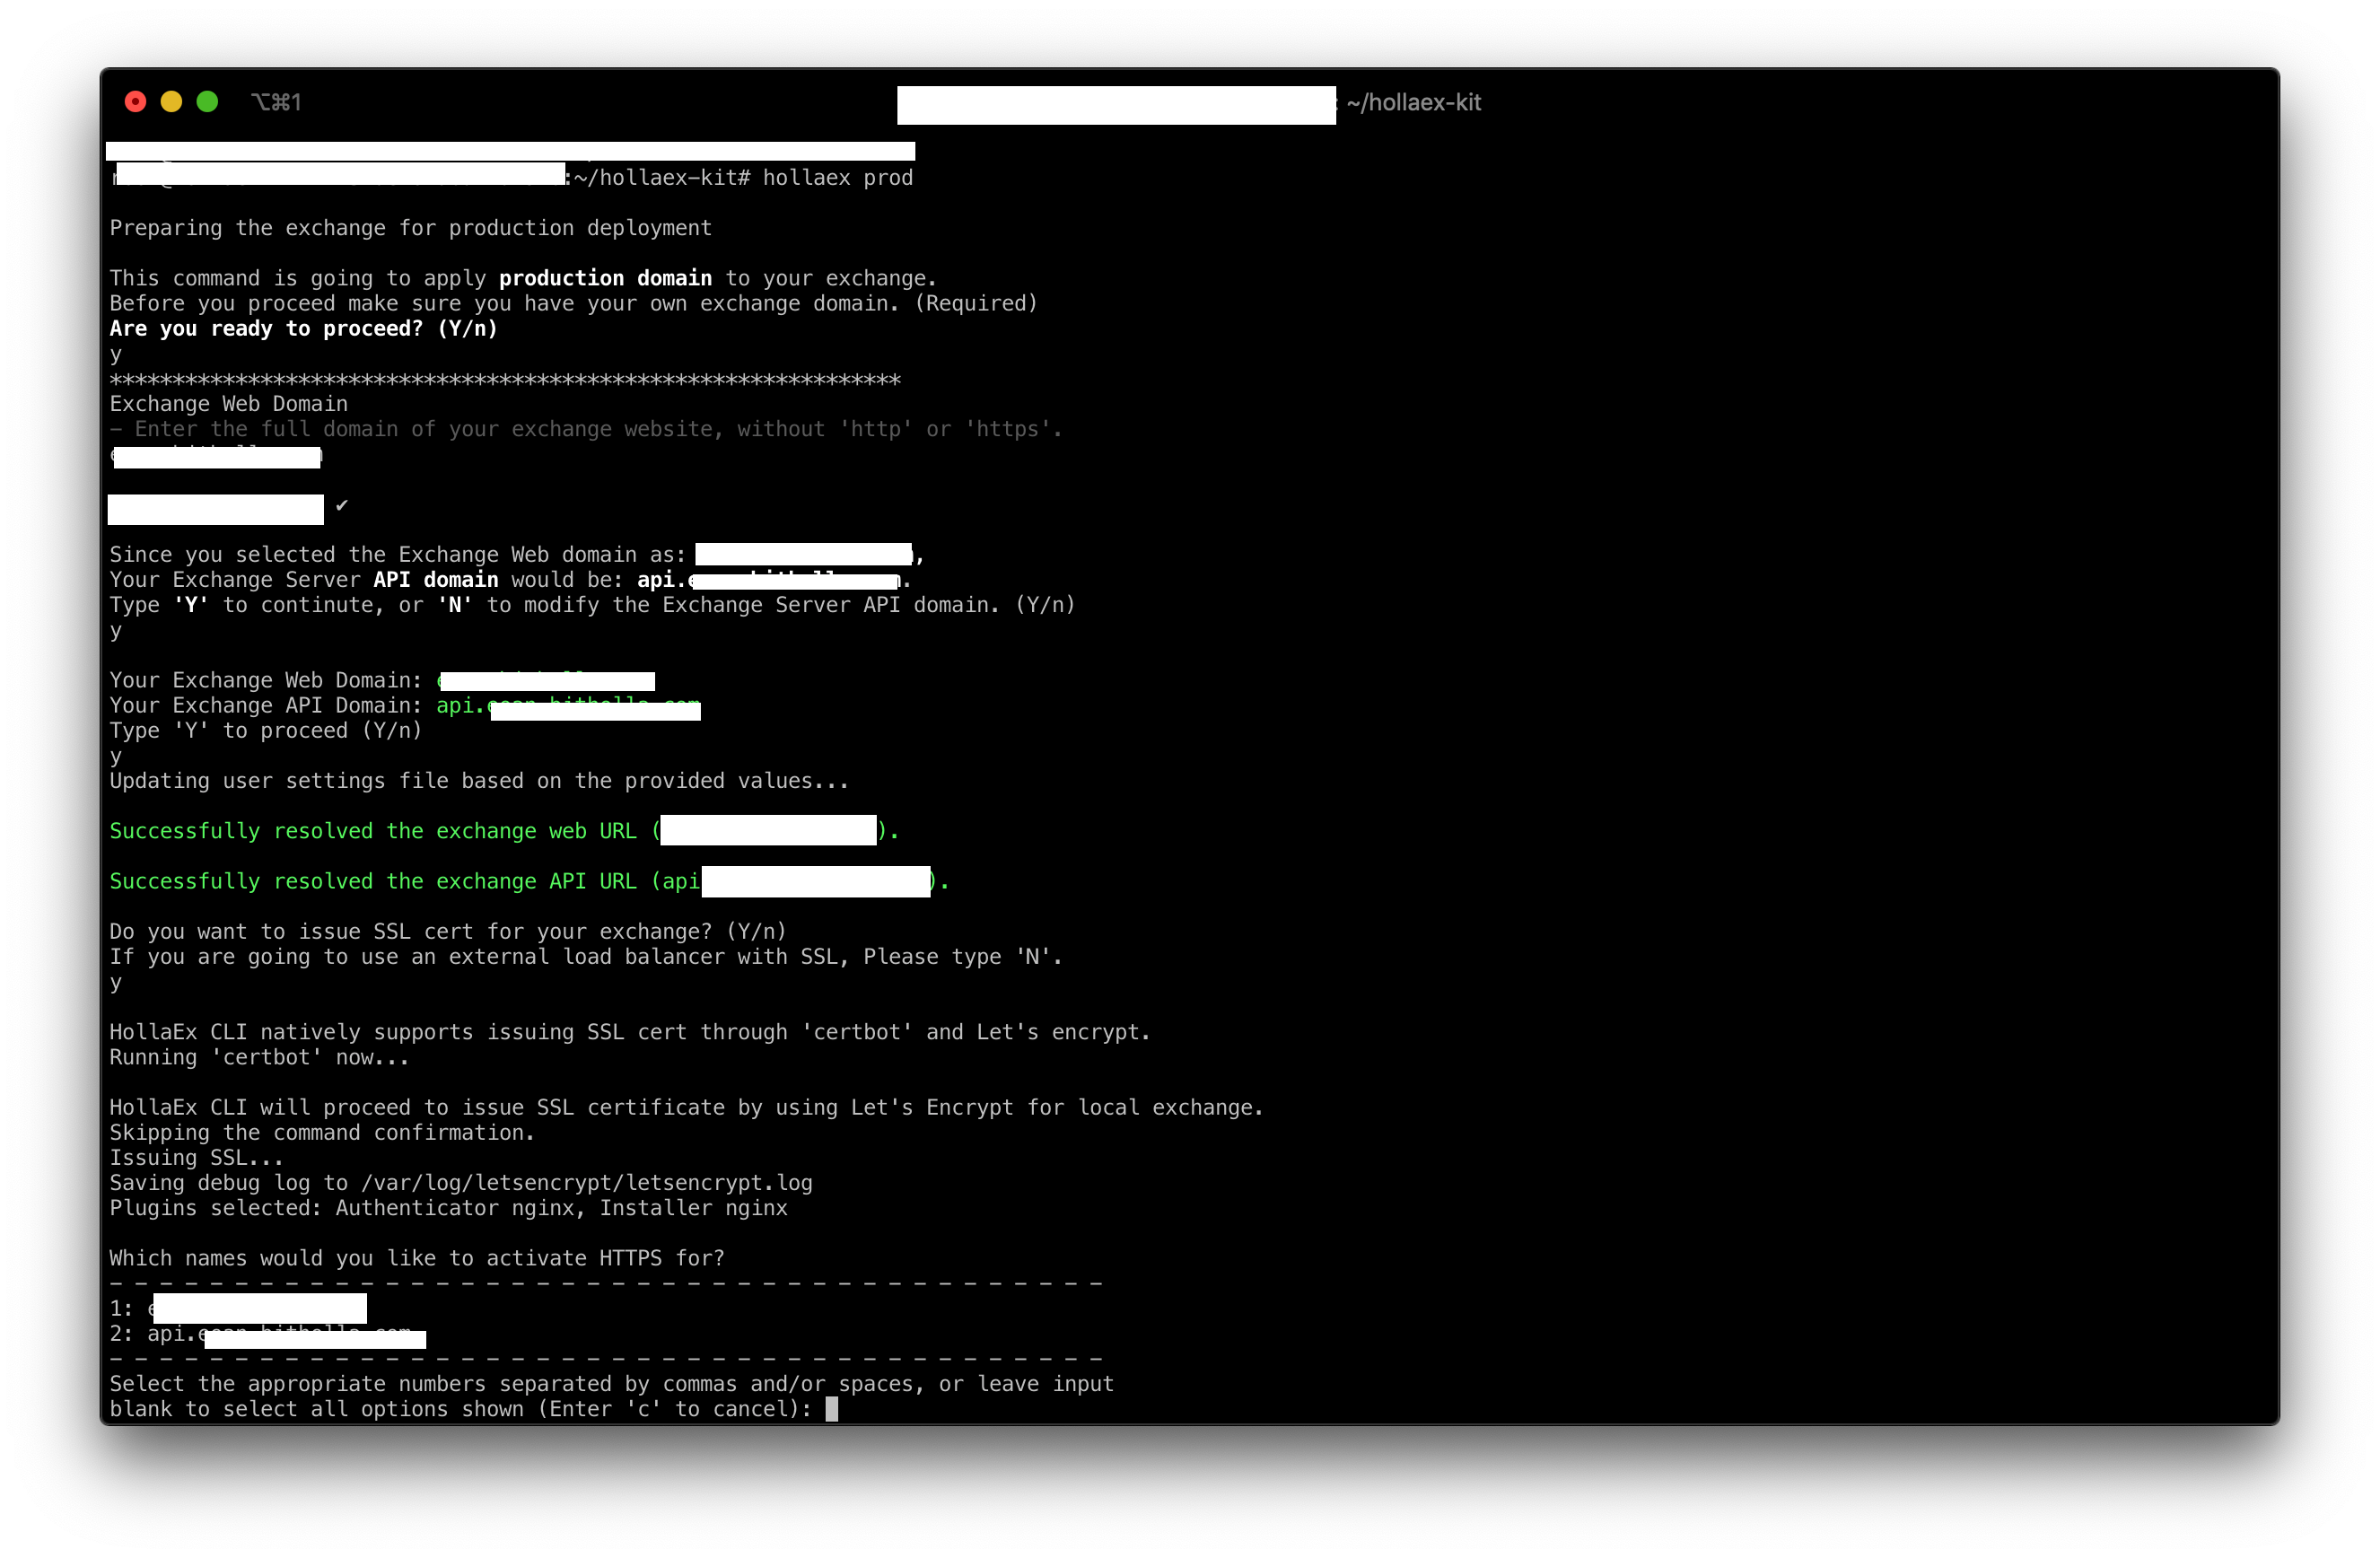Click 'Do you want to issue SSL cert' question
Image resolution: width=2380 pixels, height=1558 pixels.
click(447, 932)
